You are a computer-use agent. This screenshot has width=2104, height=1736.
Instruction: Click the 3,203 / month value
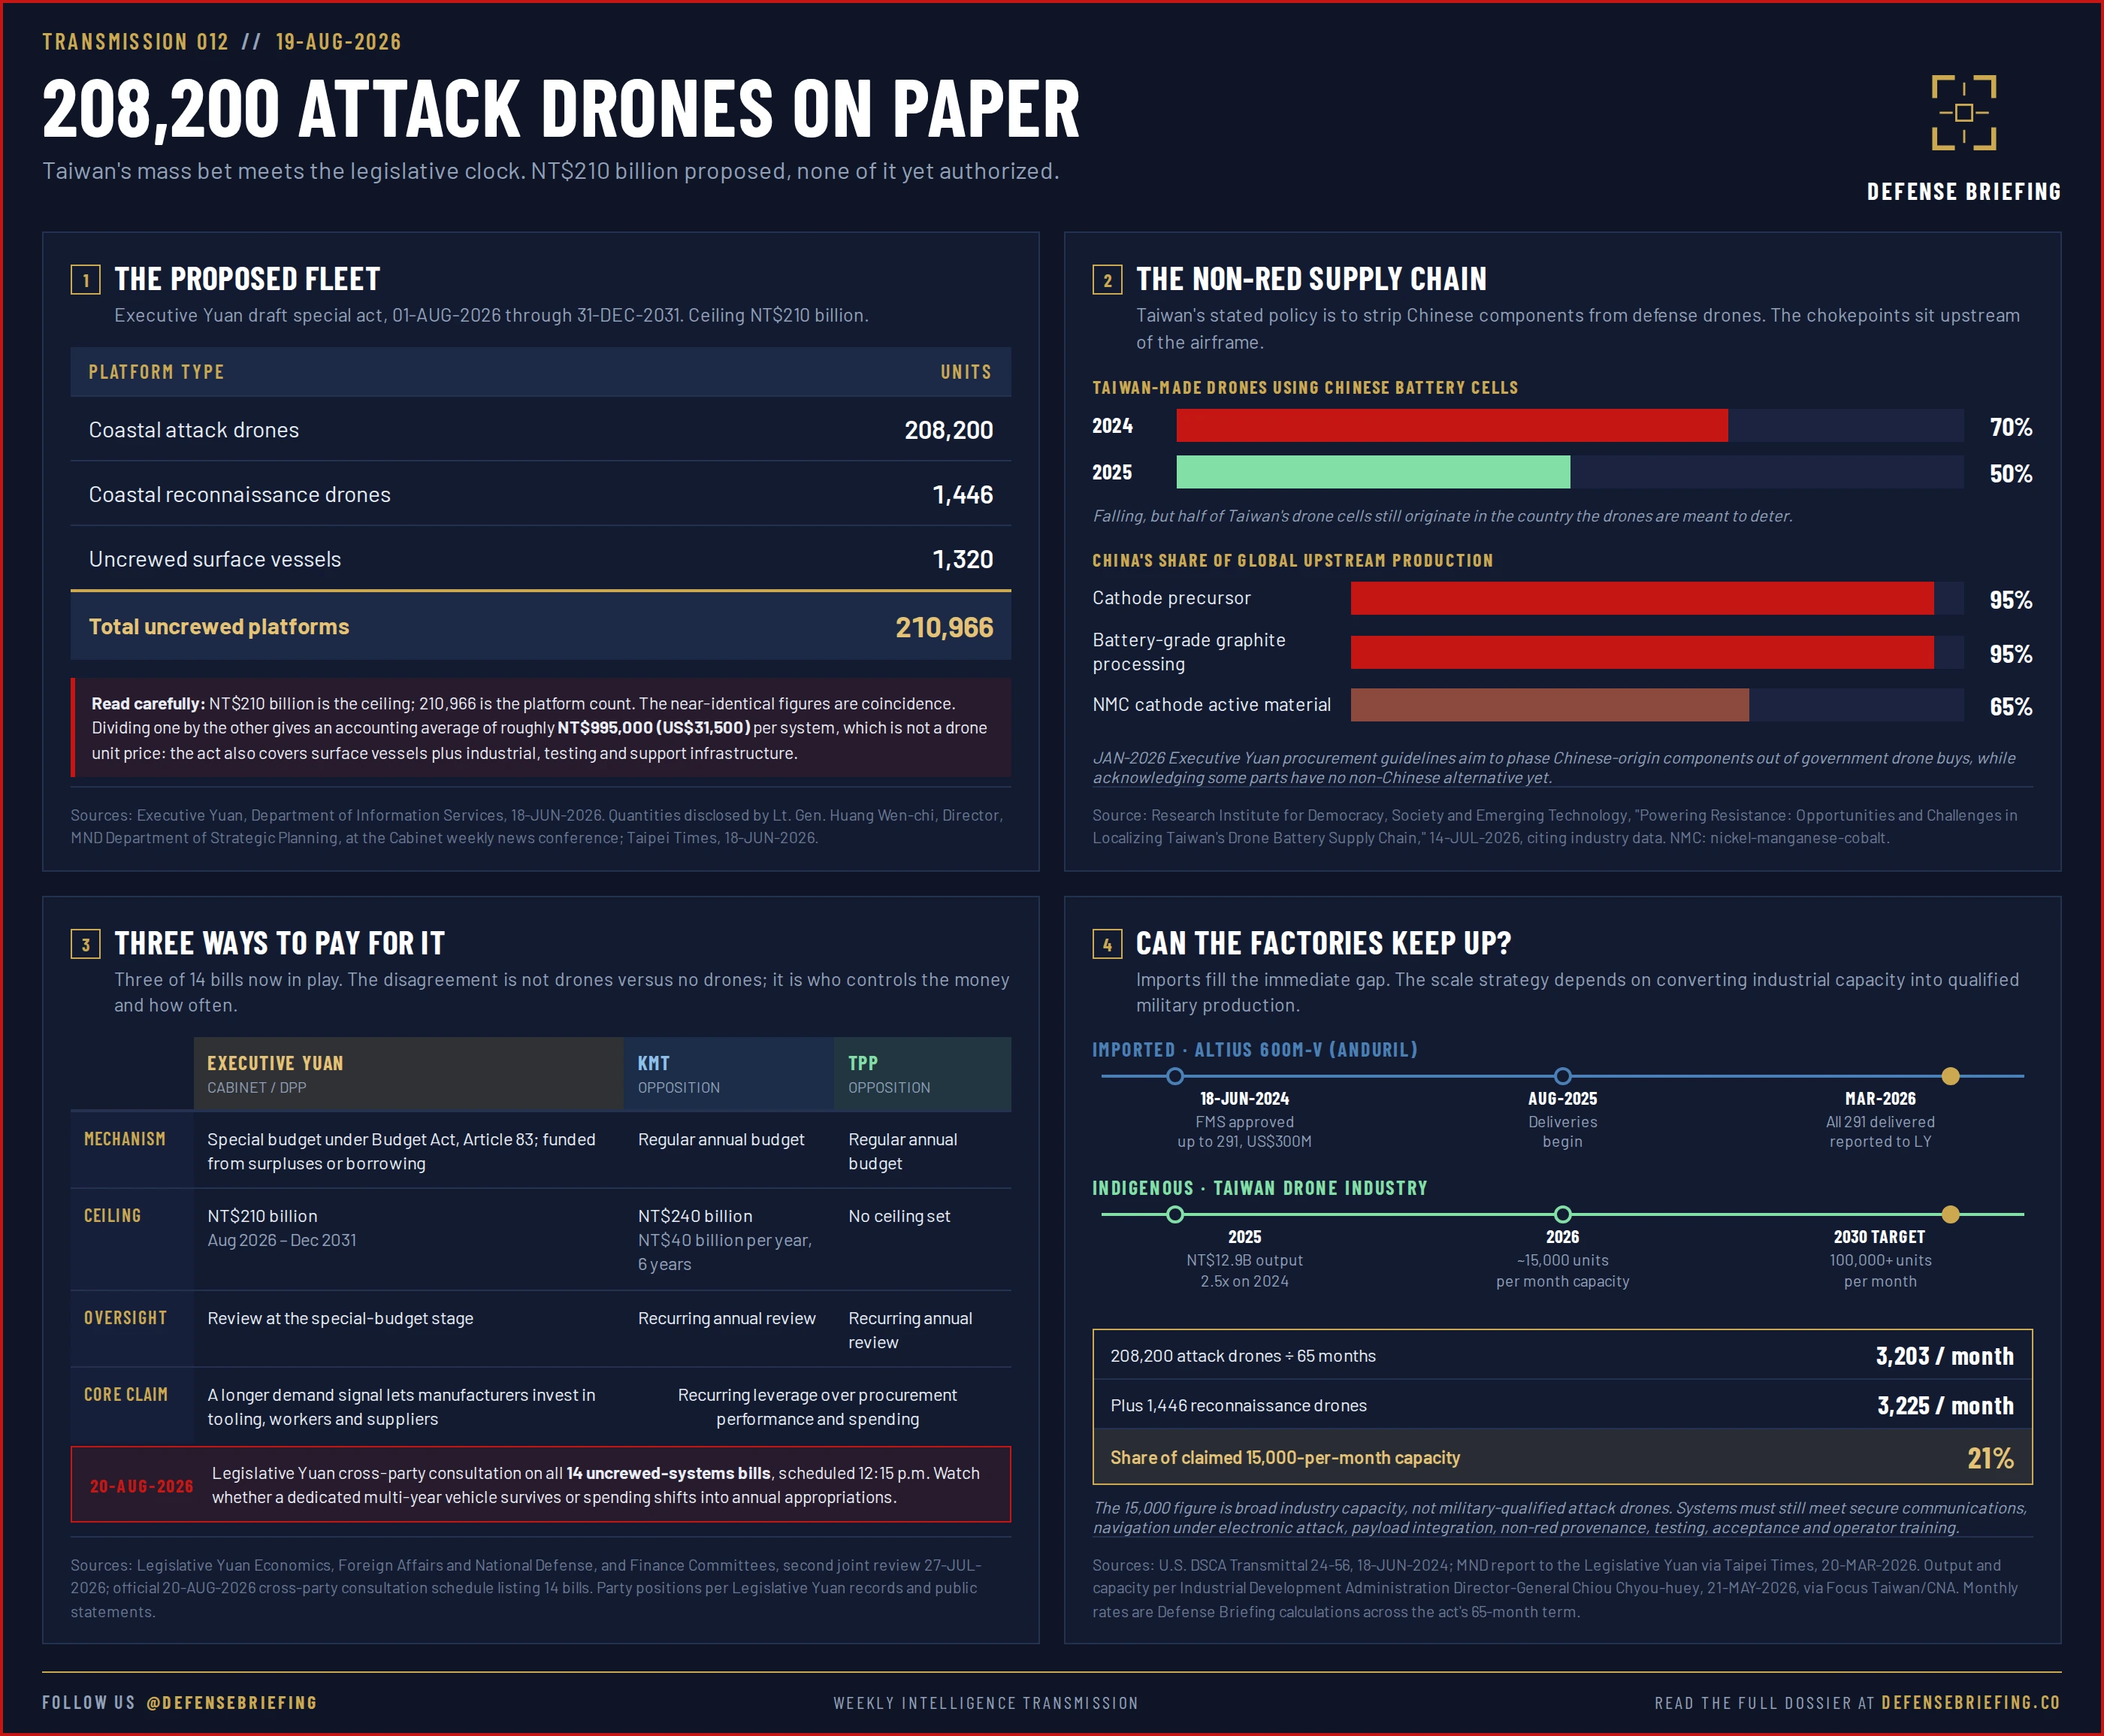[1944, 1356]
